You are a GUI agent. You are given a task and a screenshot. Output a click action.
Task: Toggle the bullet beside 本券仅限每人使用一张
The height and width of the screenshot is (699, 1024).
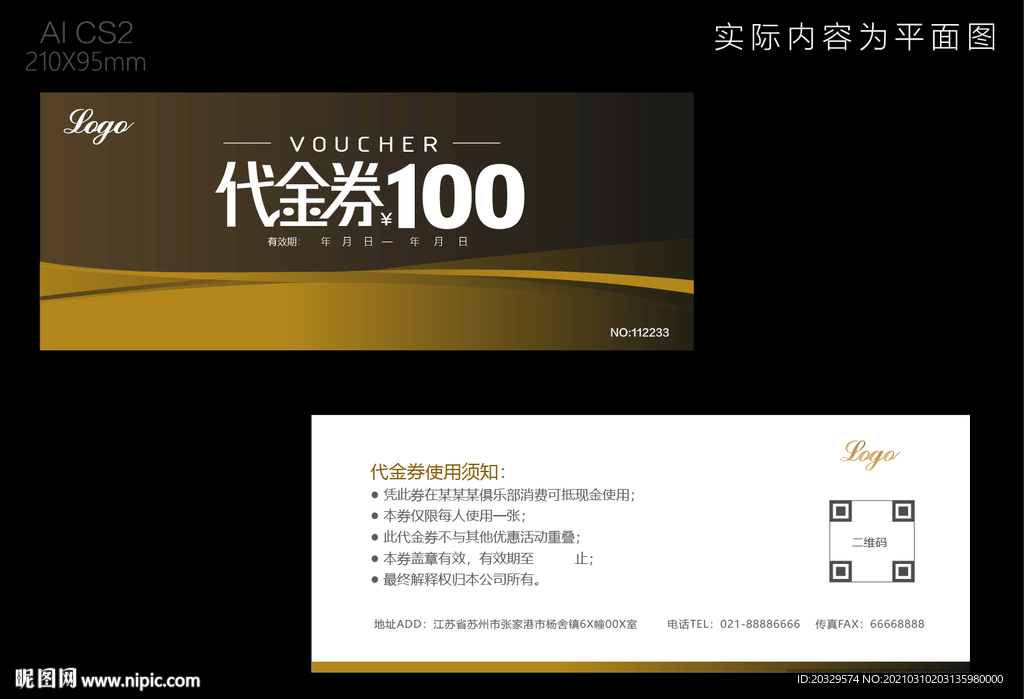click(376, 515)
